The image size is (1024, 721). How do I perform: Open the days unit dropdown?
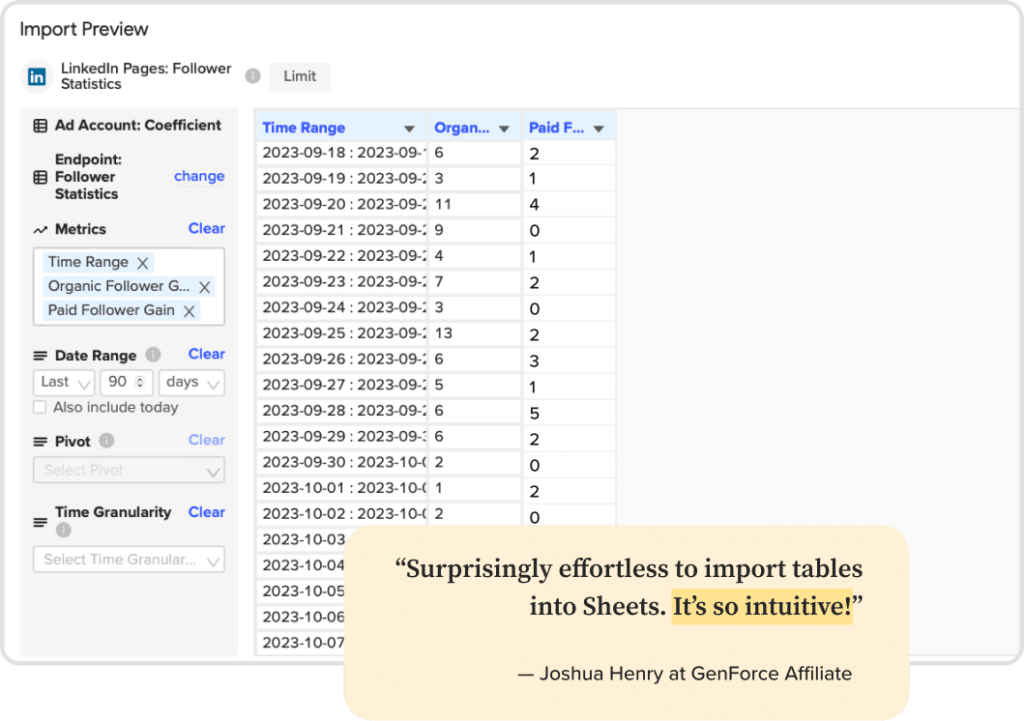pos(192,383)
